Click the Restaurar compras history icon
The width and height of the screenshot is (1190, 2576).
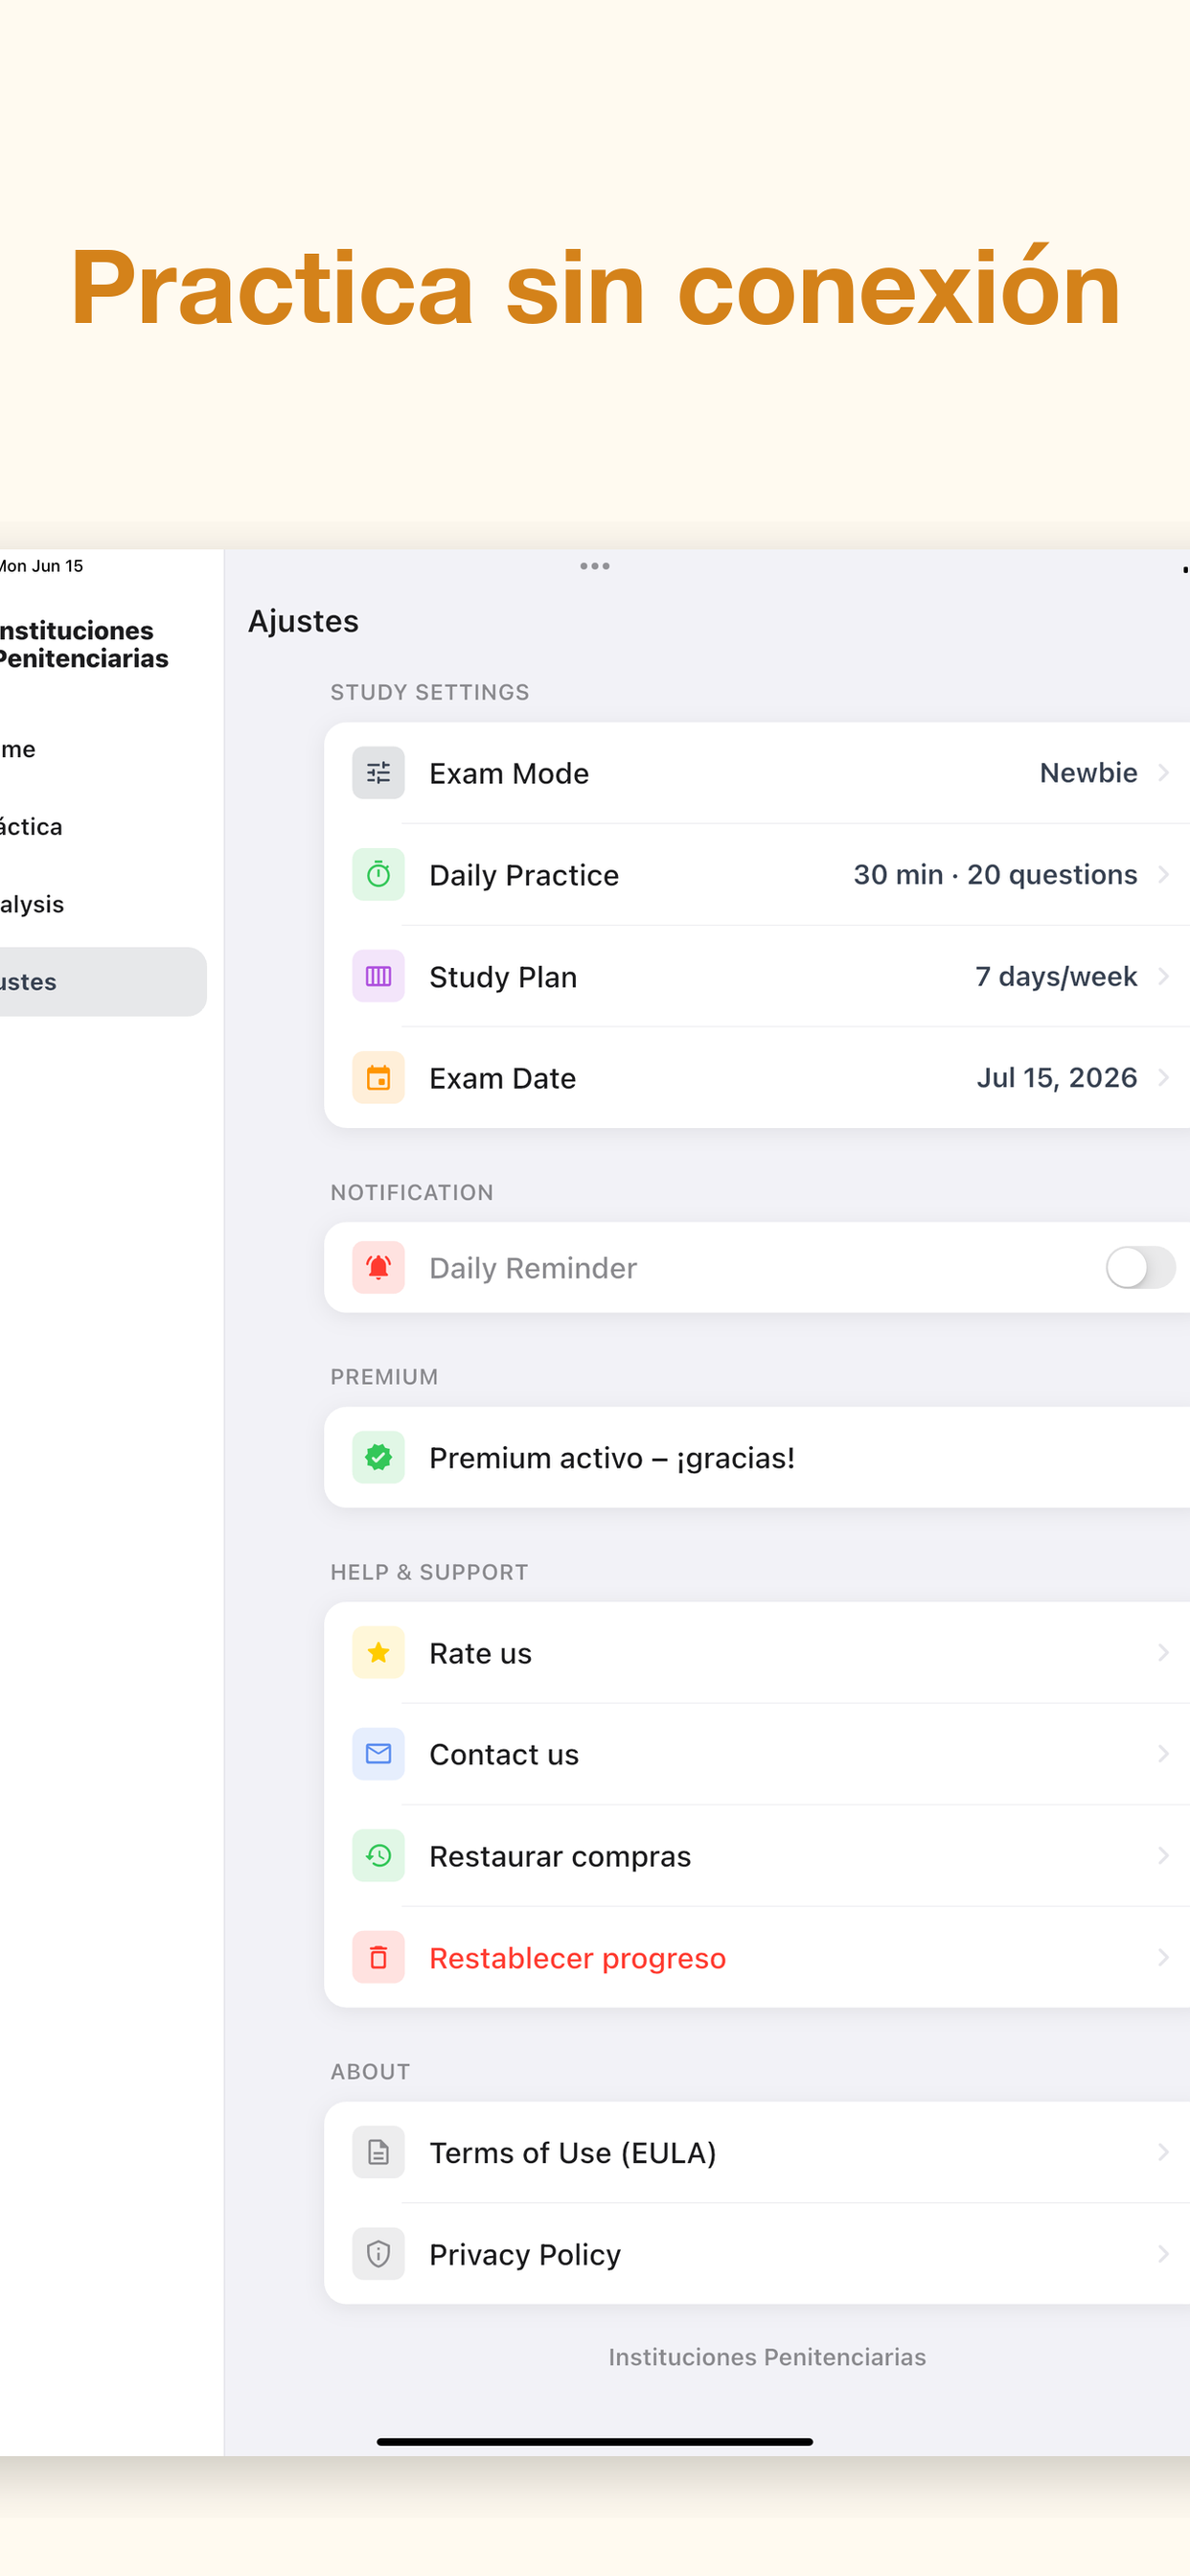coord(378,1856)
